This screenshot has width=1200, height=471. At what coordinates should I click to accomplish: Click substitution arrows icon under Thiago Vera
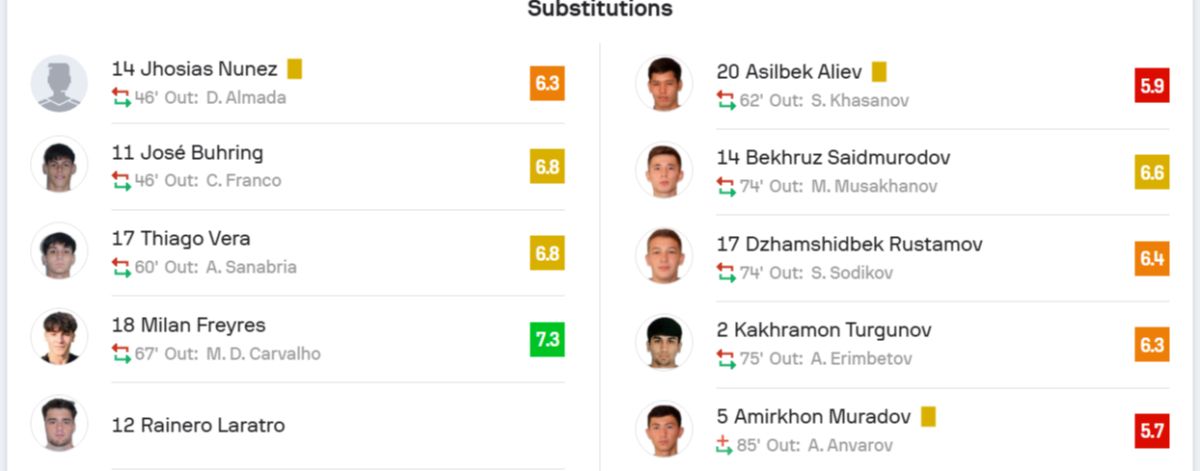[x=121, y=267]
